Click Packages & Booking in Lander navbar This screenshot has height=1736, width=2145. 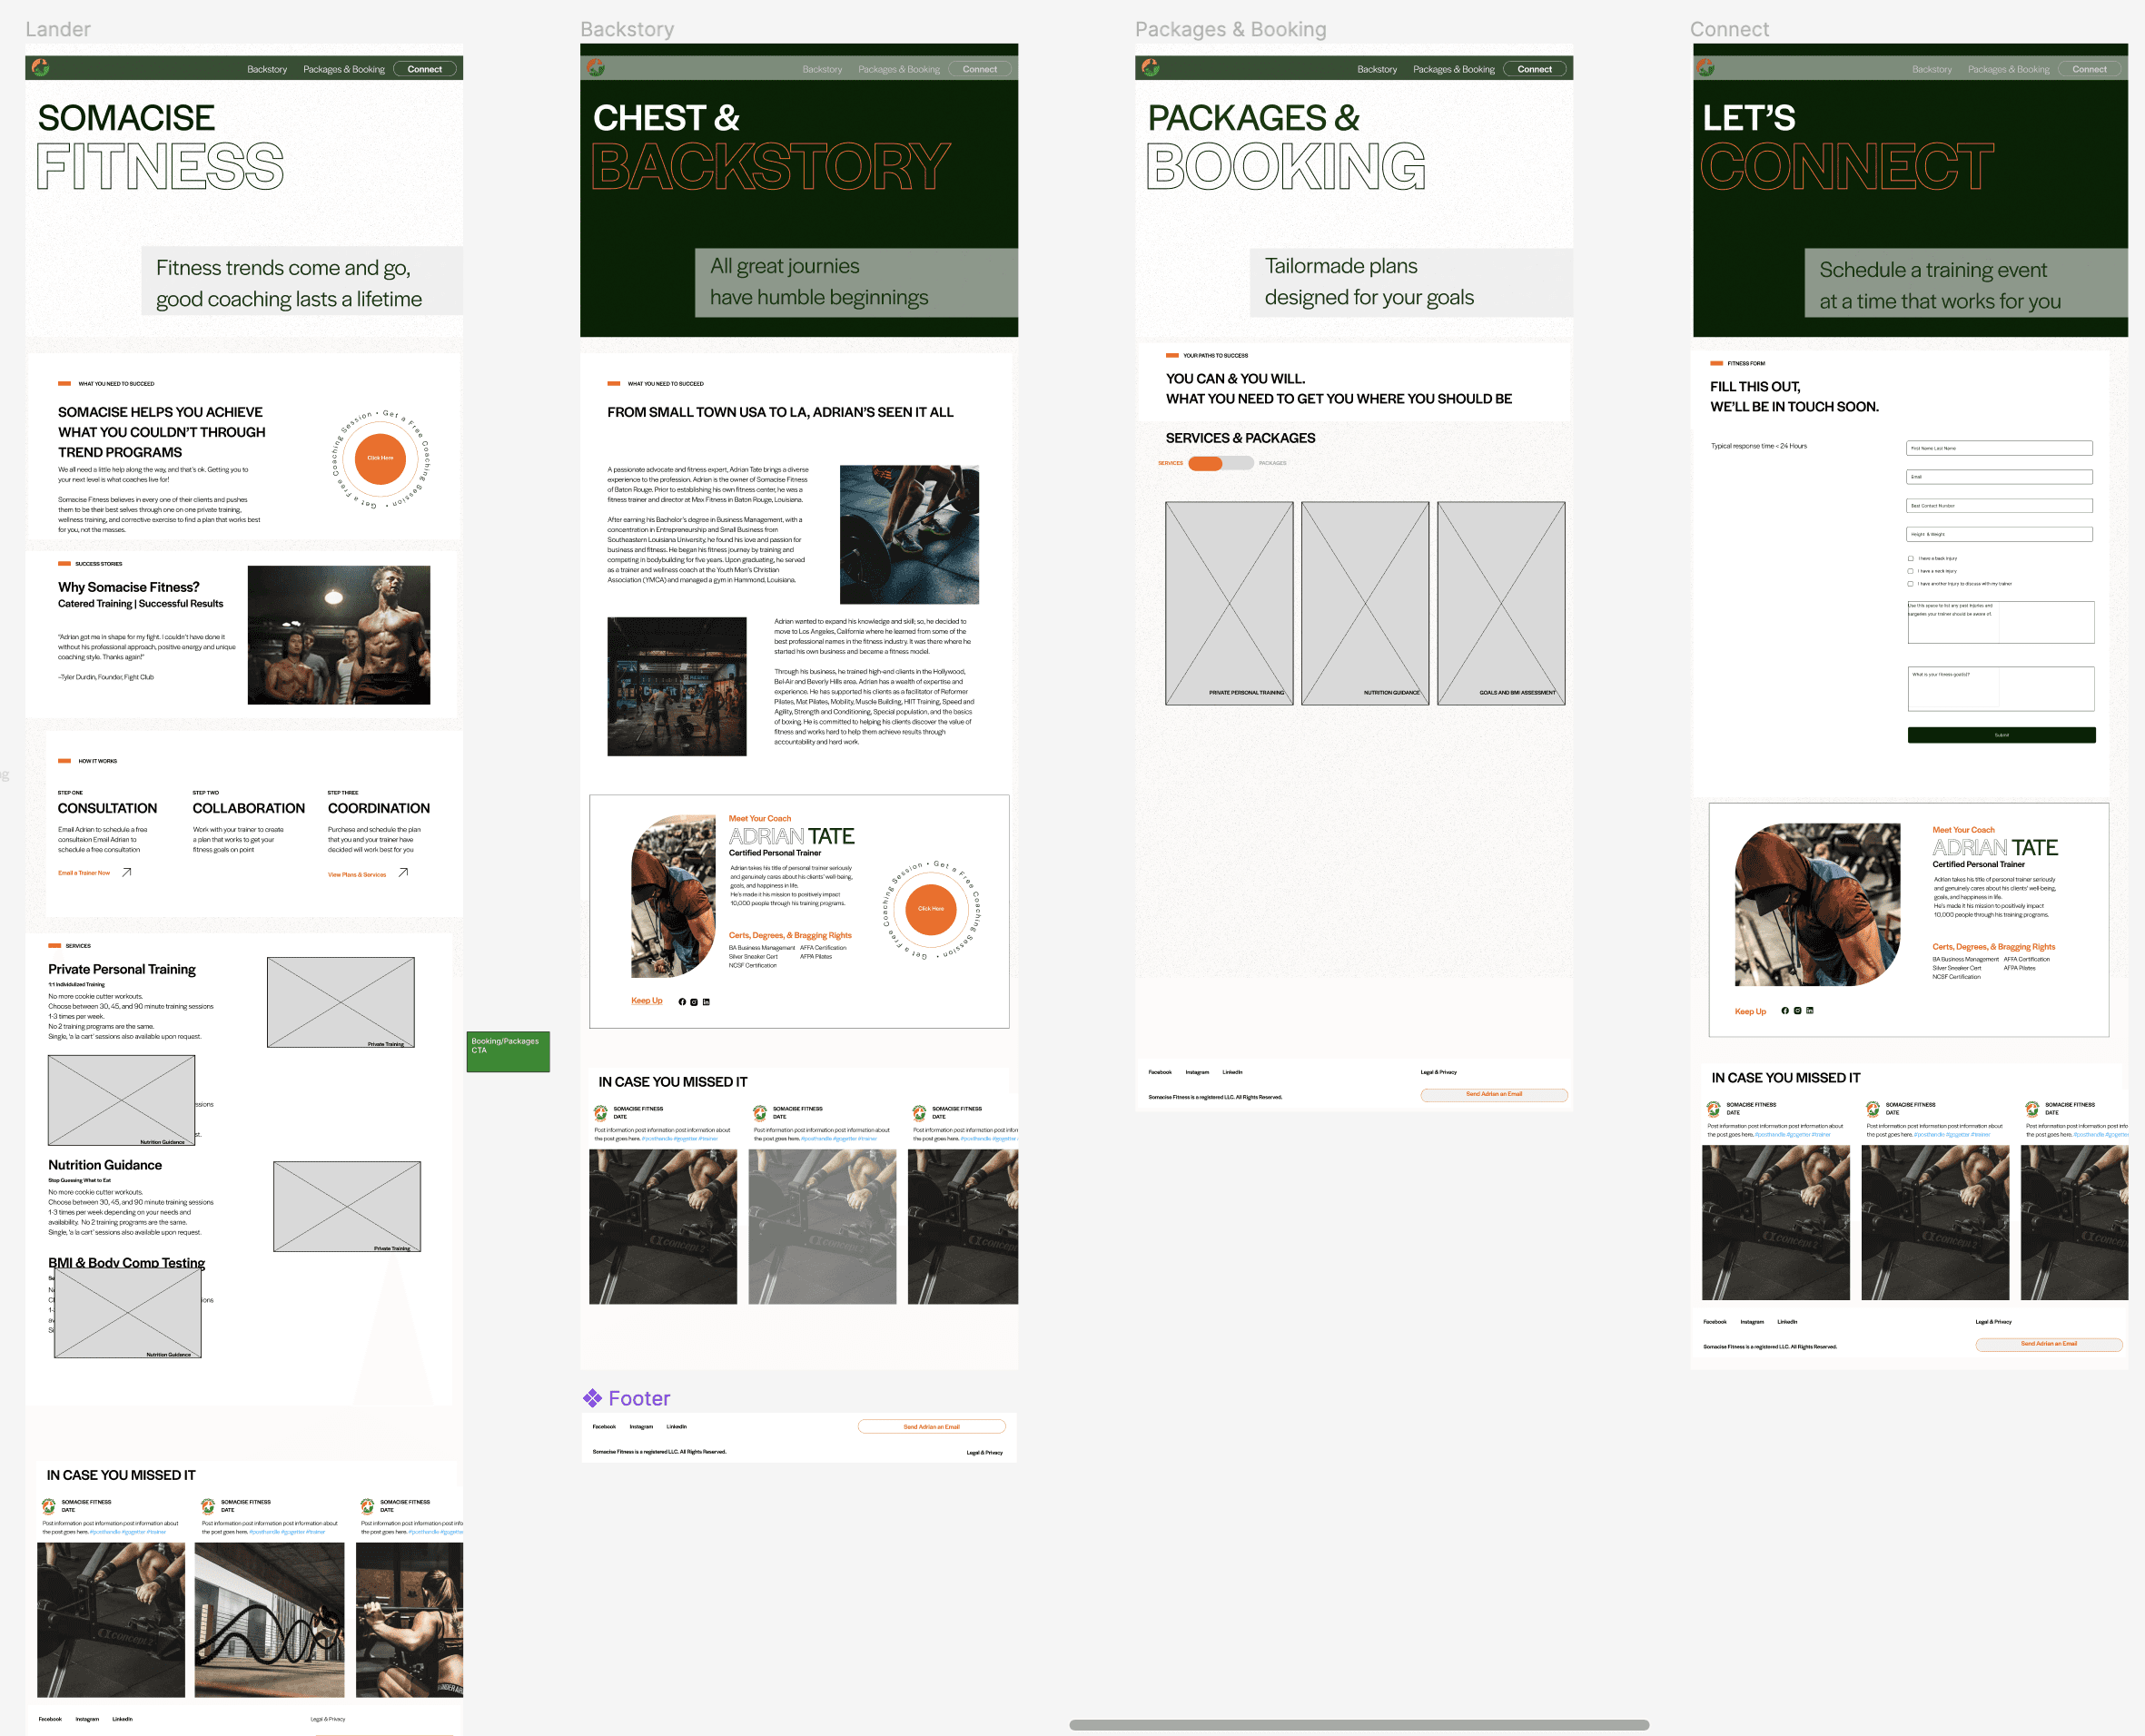[343, 69]
